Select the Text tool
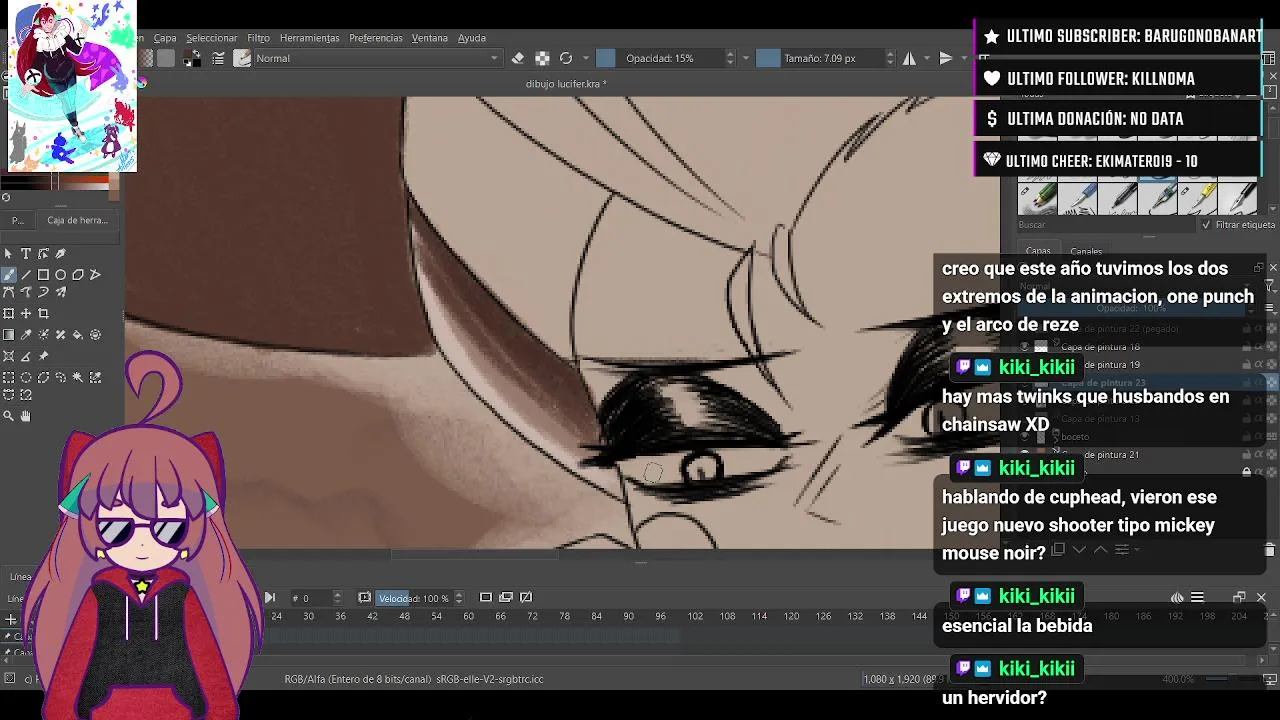The width and height of the screenshot is (1280, 720). click(x=26, y=254)
